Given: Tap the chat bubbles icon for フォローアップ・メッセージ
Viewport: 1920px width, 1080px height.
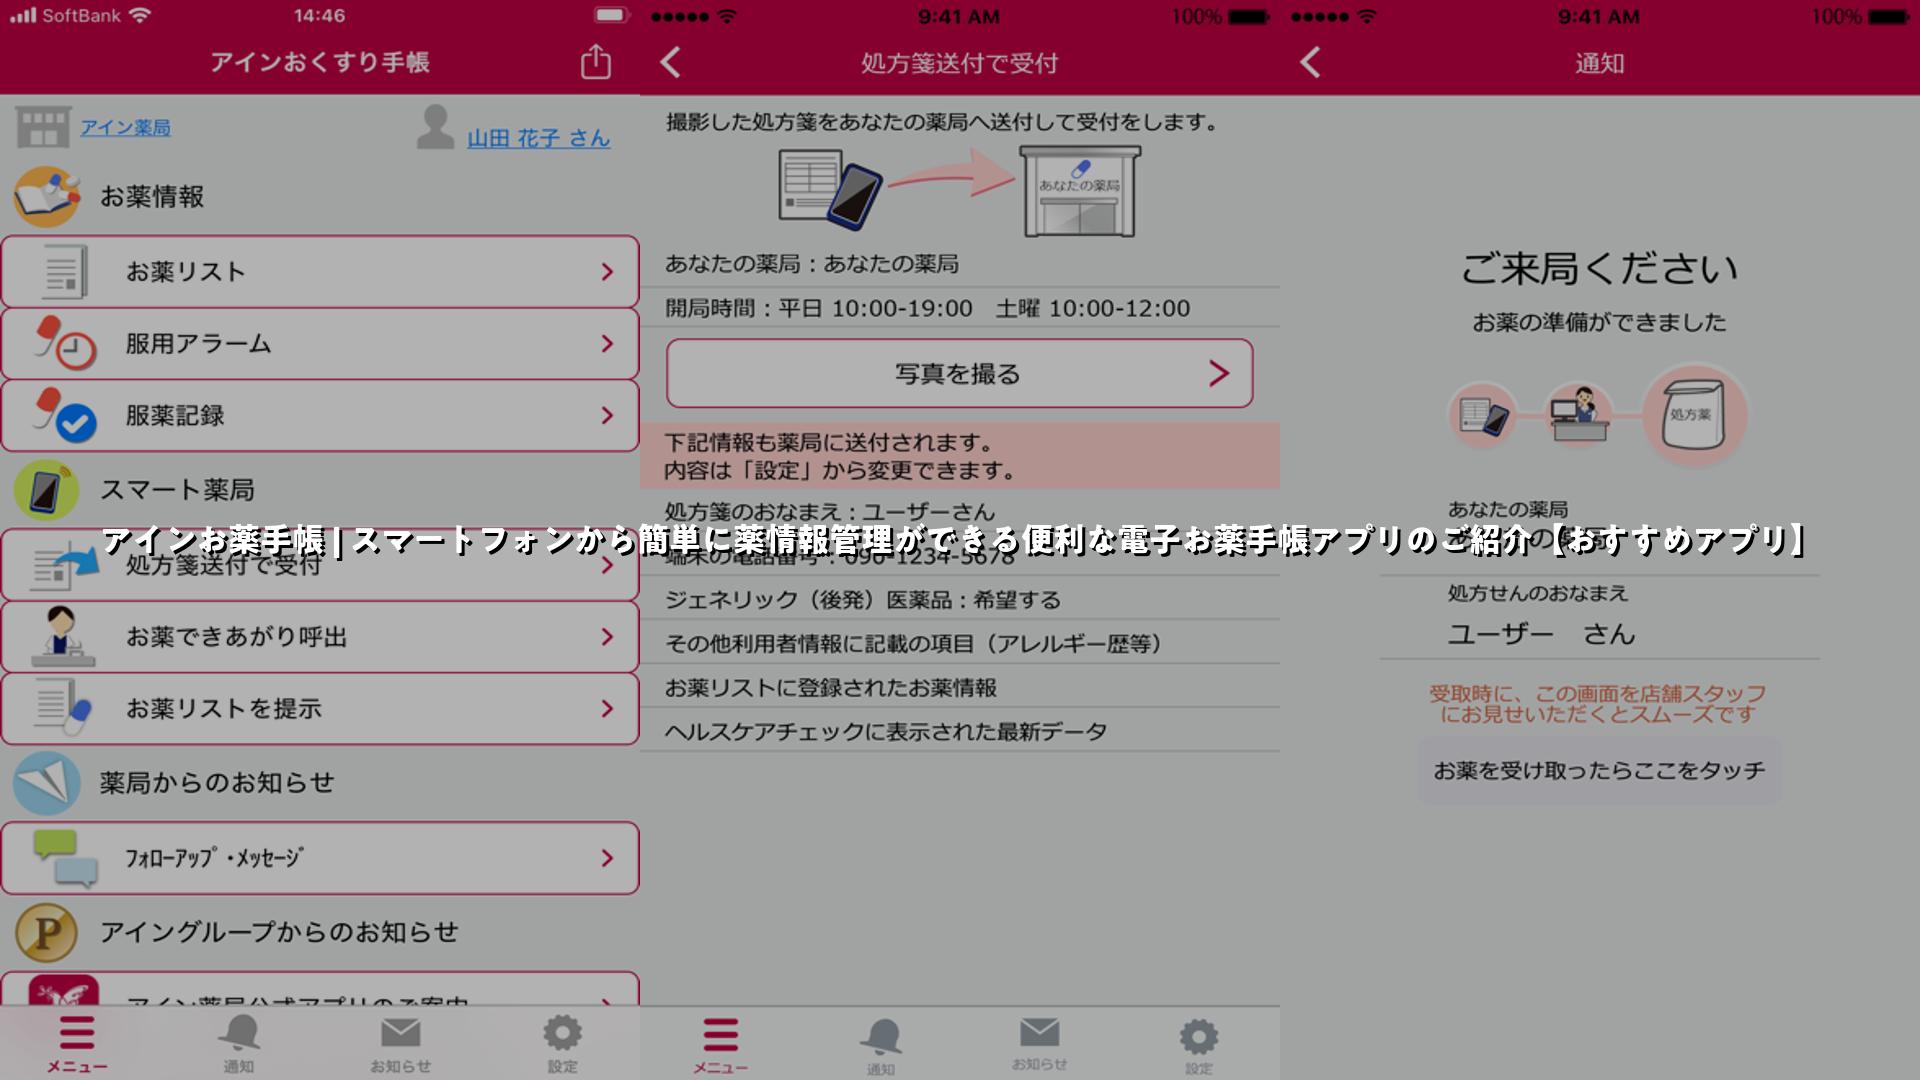Looking at the screenshot, I should tap(66, 858).
